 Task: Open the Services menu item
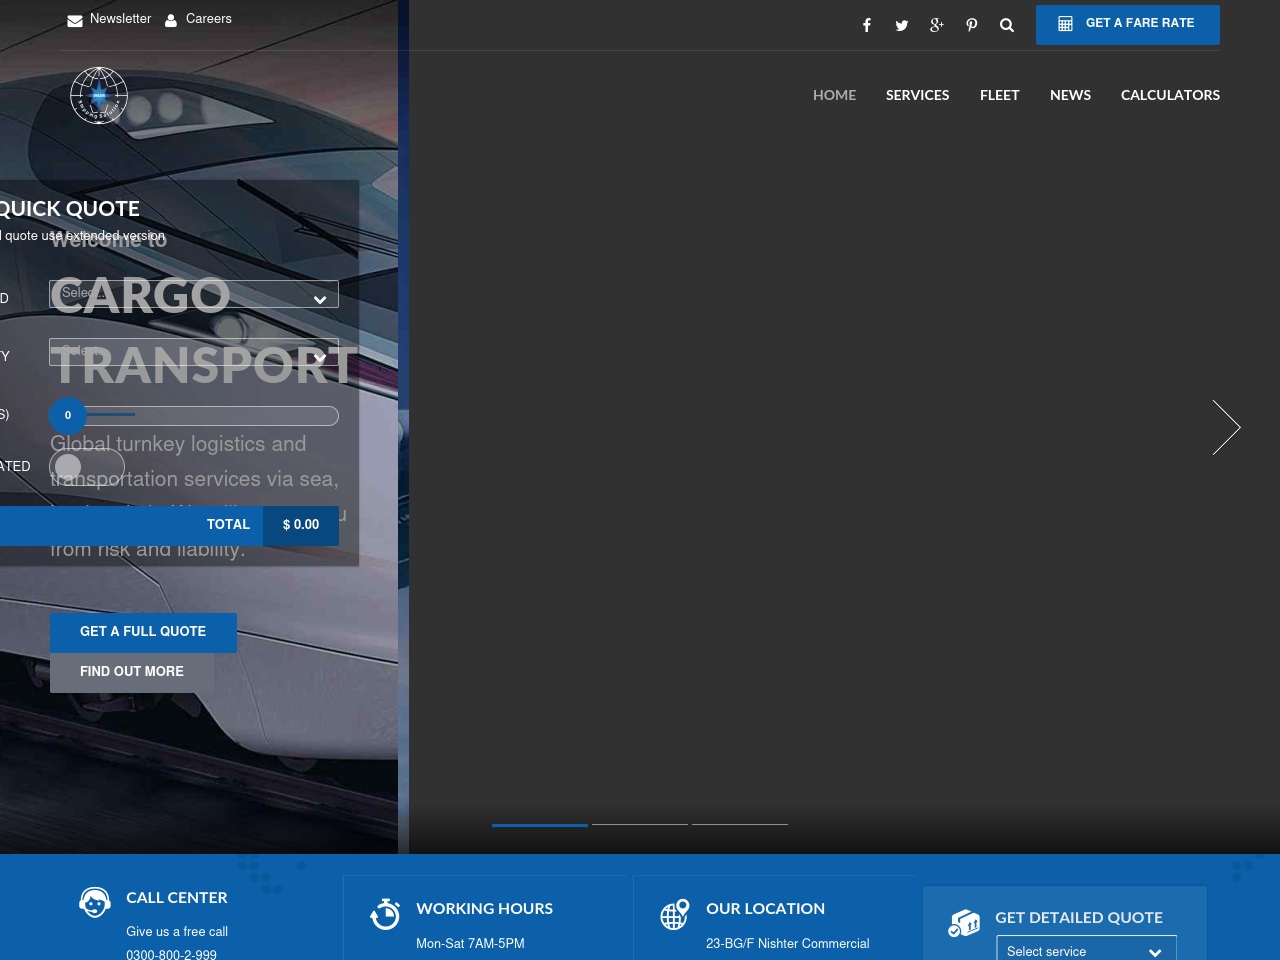click(917, 95)
